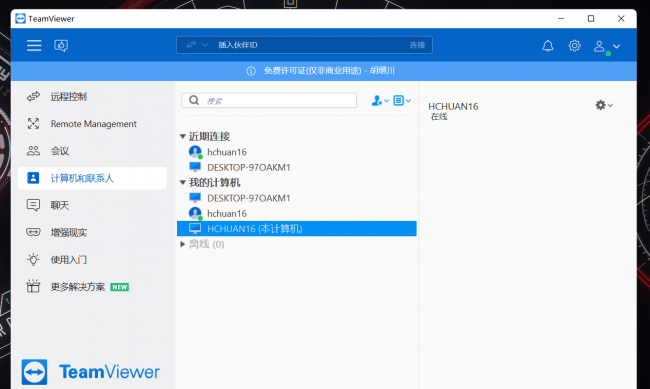Select DESKTOP-97OAKM1 under 我的计算机
The image size is (650, 389).
[x=297, y=198]
